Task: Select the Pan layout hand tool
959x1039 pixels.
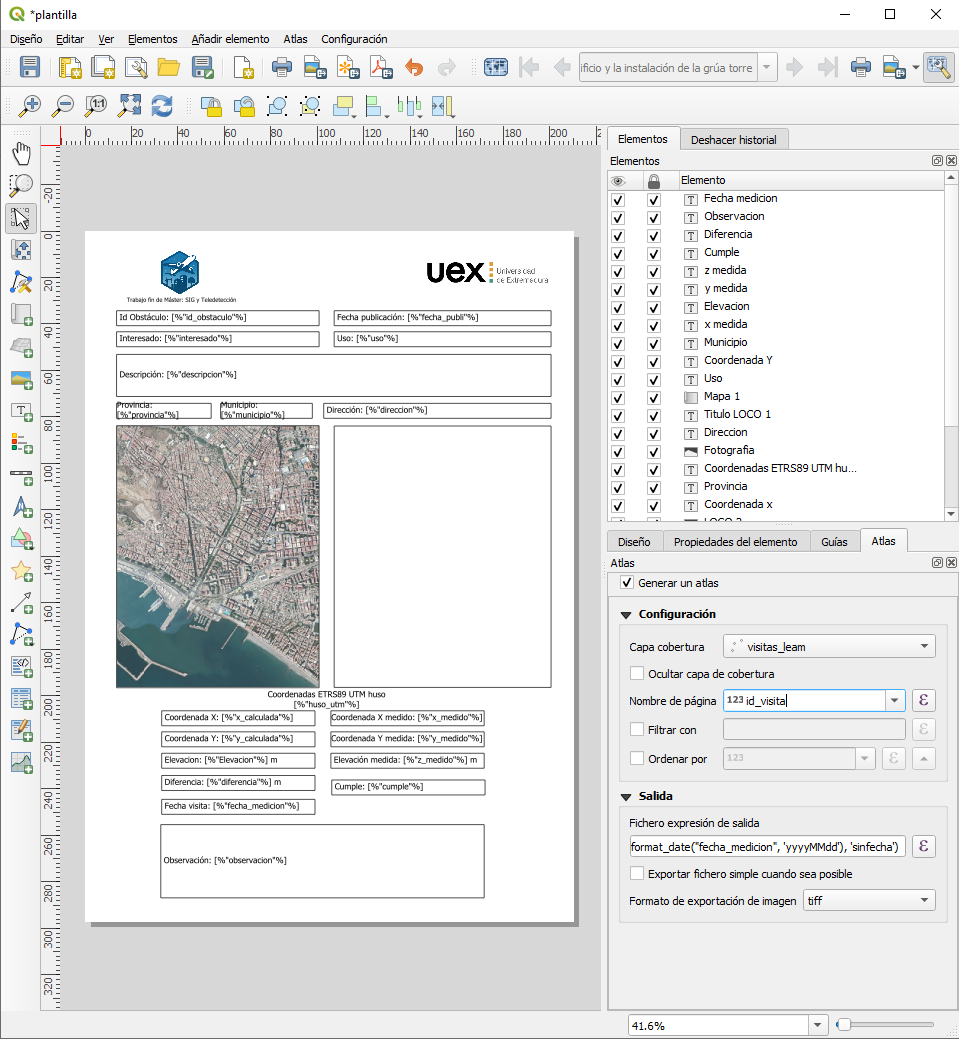Action: click(21, 153)
